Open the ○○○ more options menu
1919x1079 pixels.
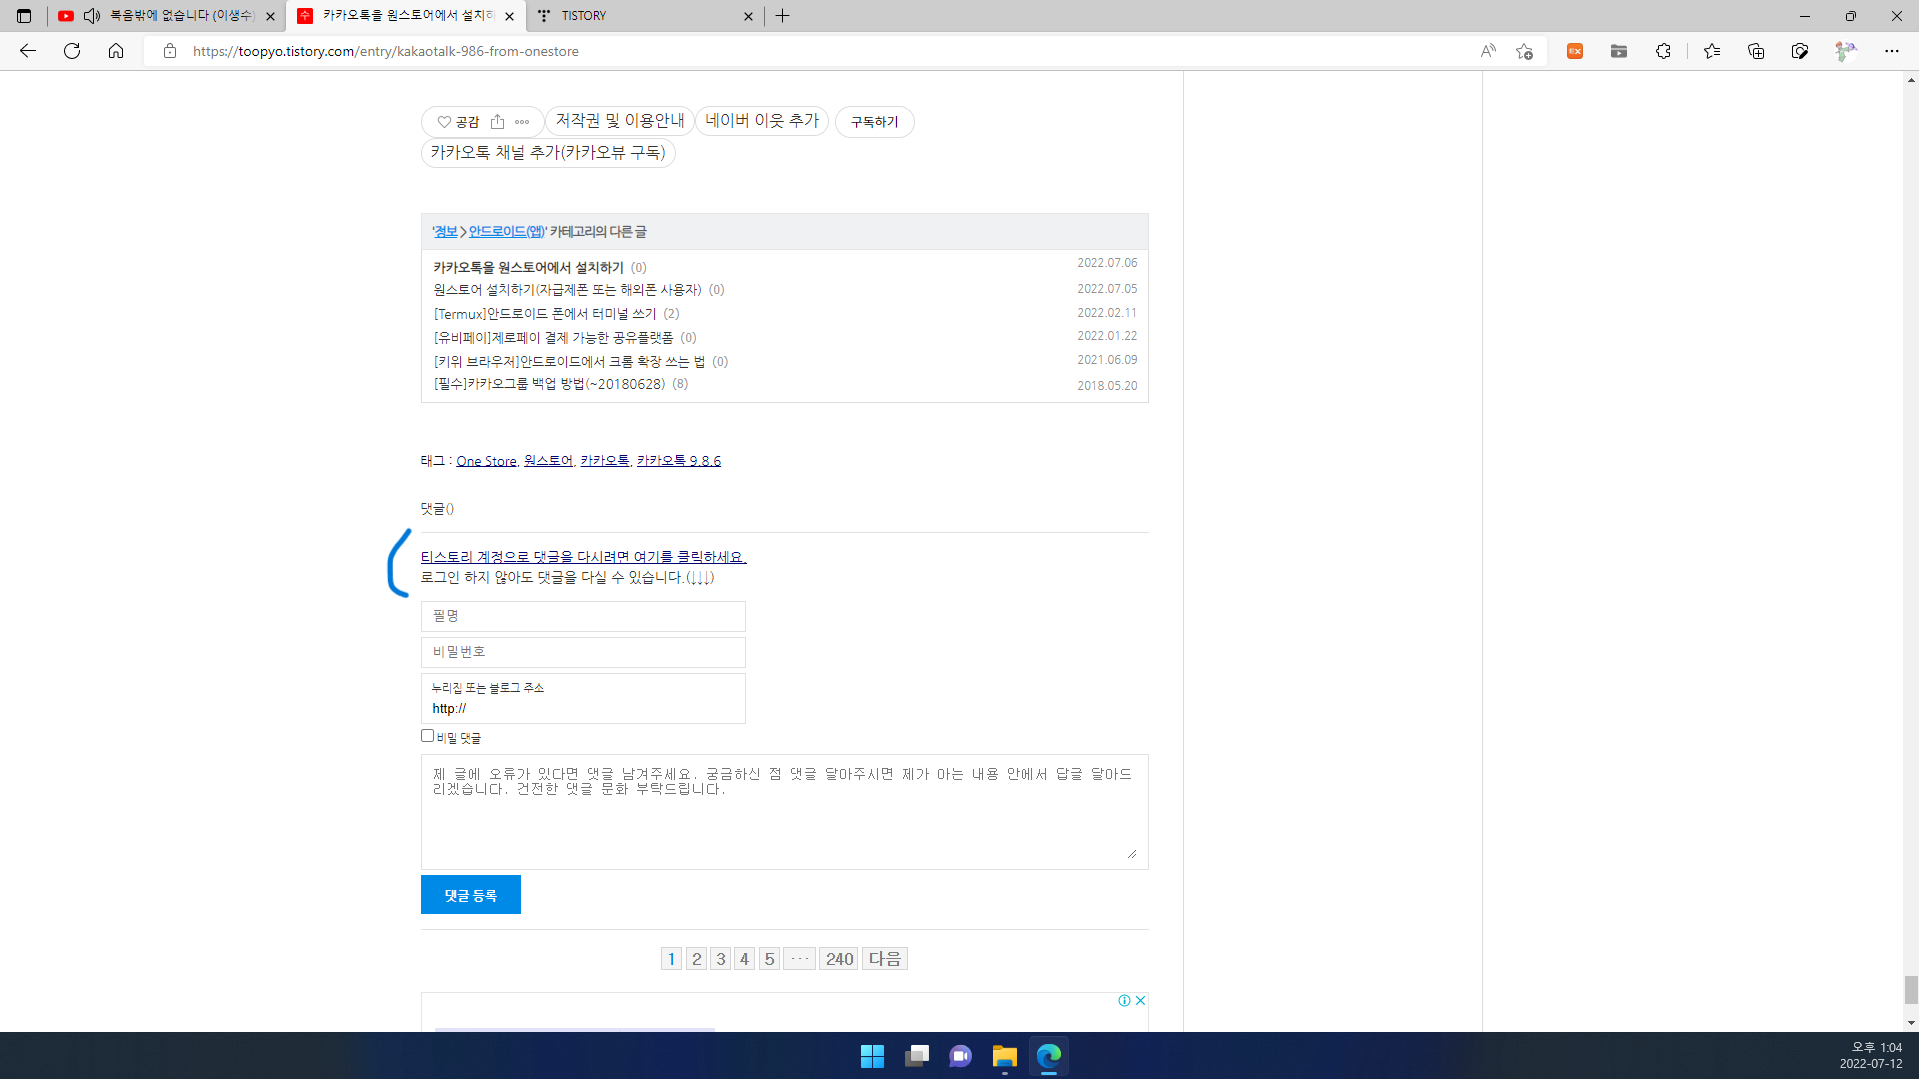521,122
